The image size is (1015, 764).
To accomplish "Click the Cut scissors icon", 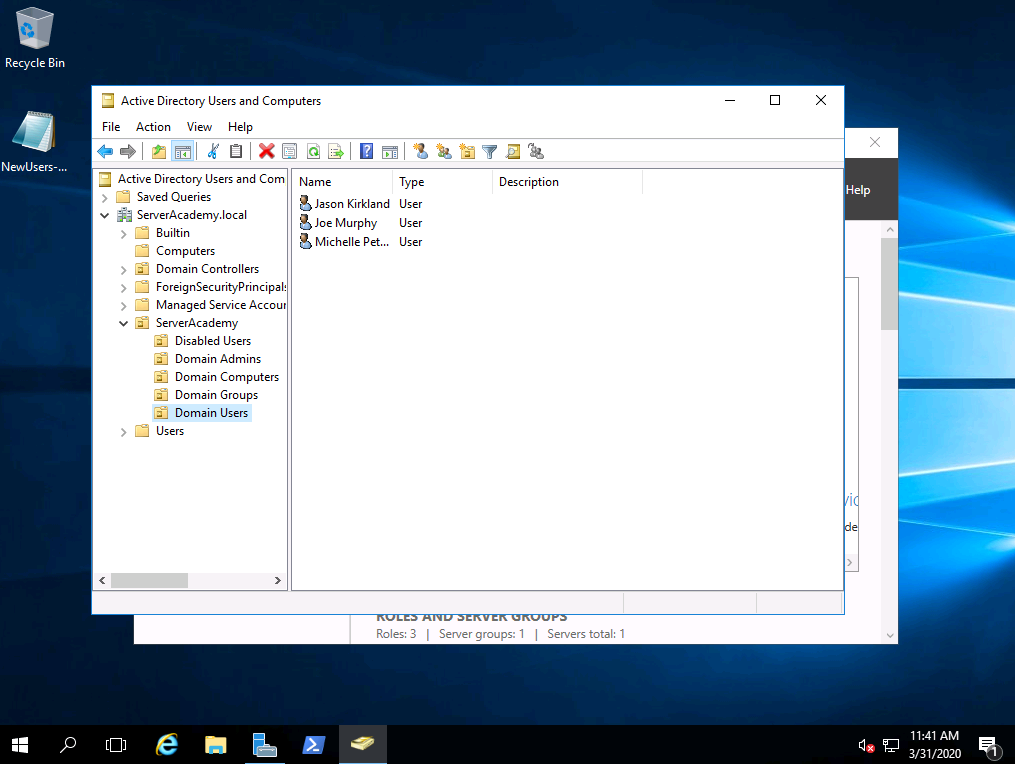I will click(213, 152).
